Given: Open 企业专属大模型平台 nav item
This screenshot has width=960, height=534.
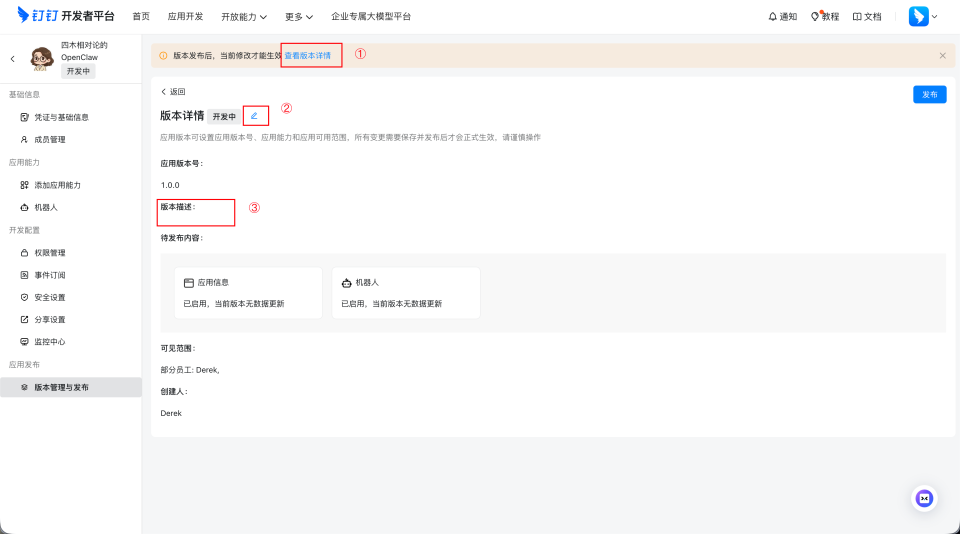Looking at the screenshot, I should [371, 17].
